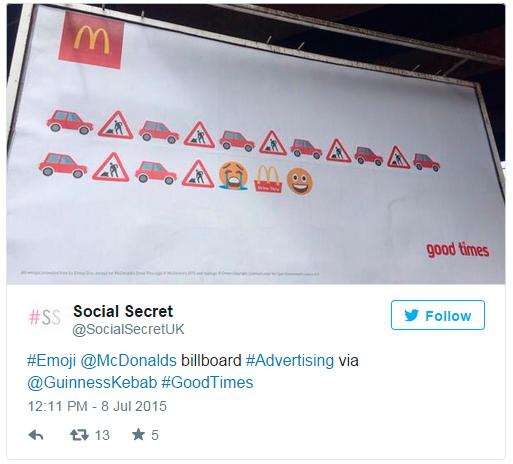Image resolution: width=513 pixels, height=464 pixels.
Task: Open the 12:11 PM - 8 Jul 2015 timestamp
Action: tap(97, 406)
